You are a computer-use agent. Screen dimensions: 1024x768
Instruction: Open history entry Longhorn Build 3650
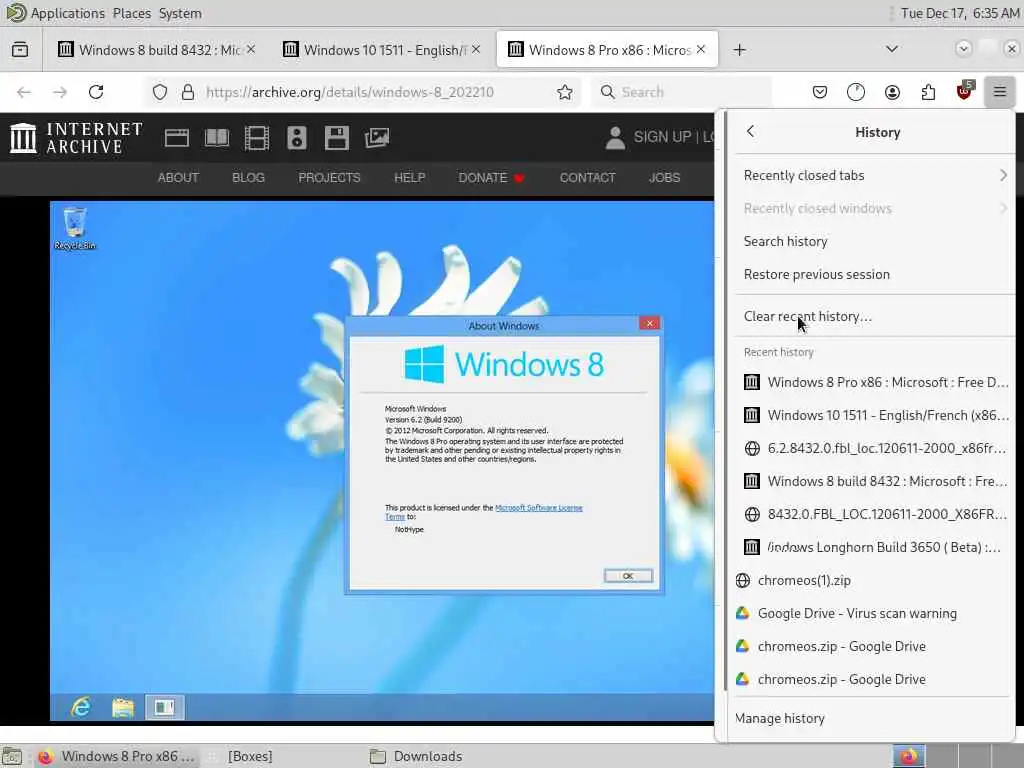pos(875,547)
